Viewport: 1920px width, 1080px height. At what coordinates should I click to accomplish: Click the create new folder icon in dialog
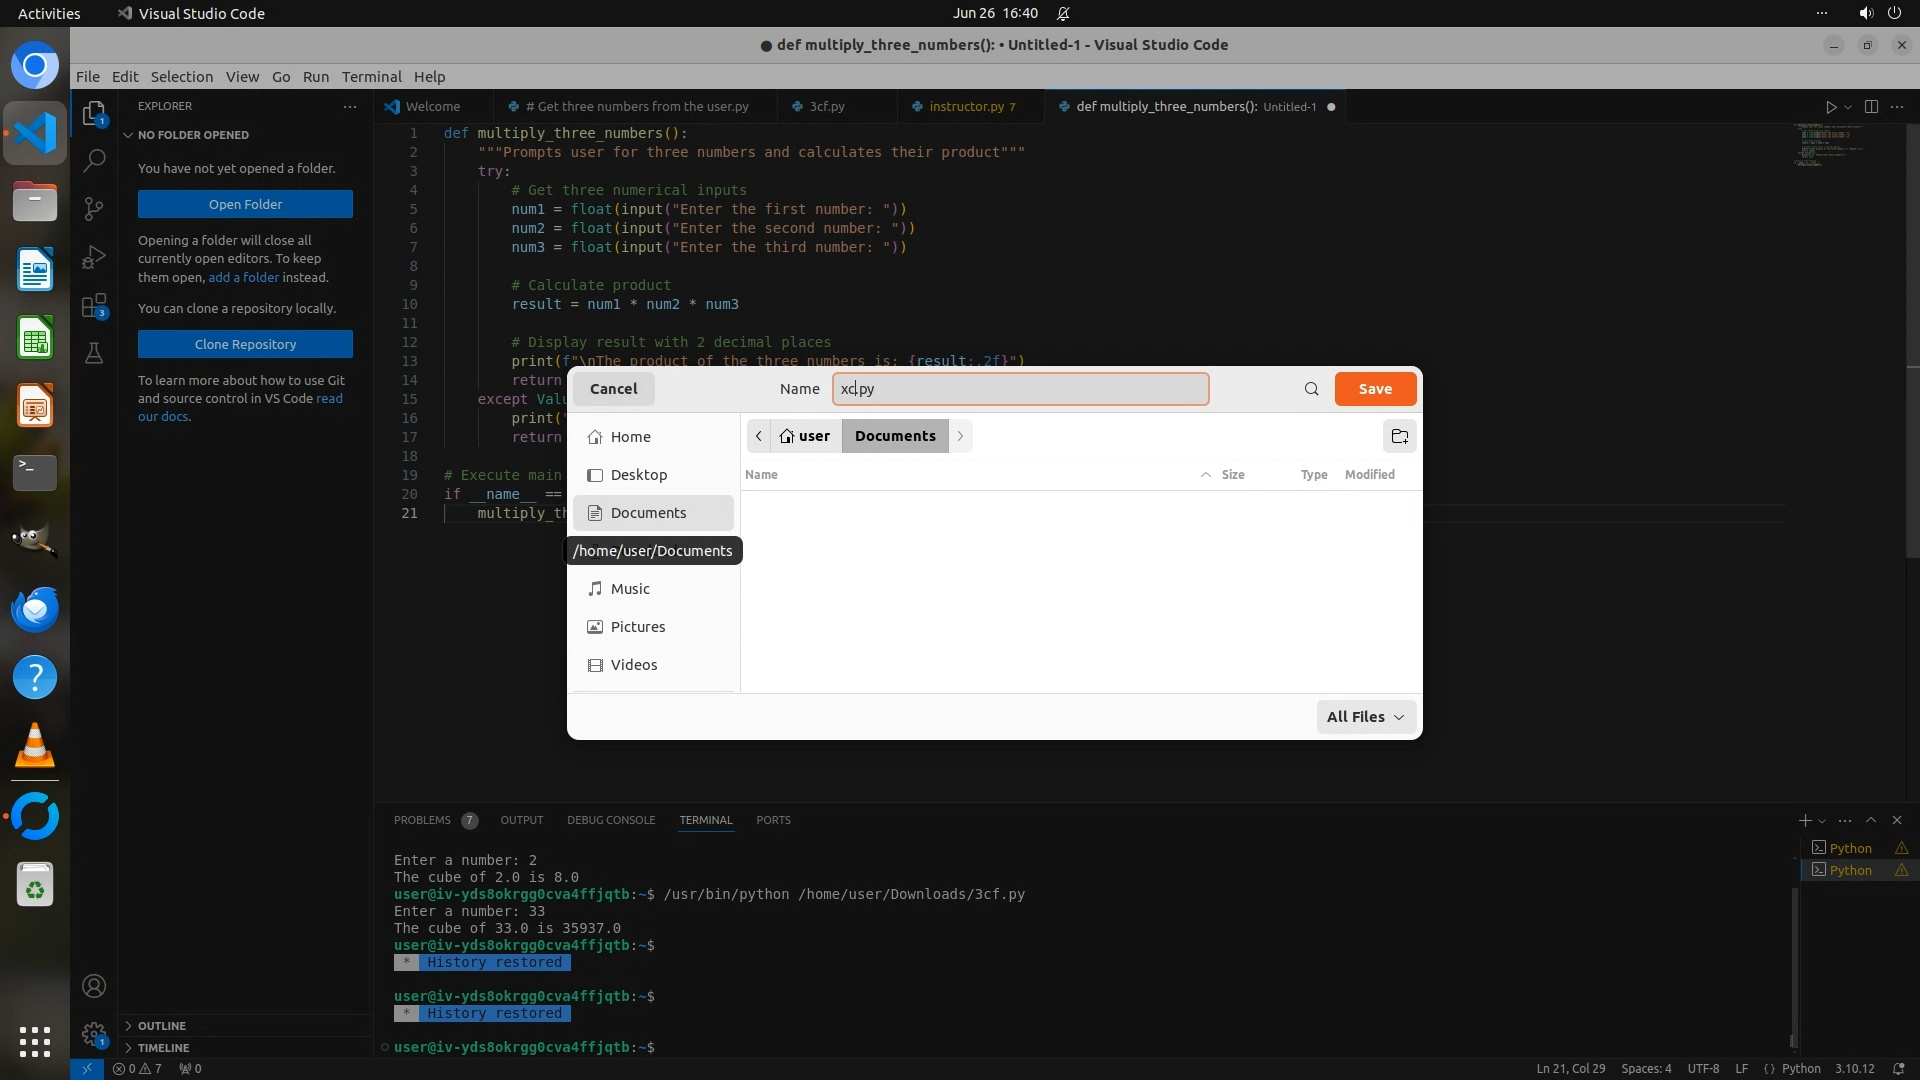pos(1399,436)
